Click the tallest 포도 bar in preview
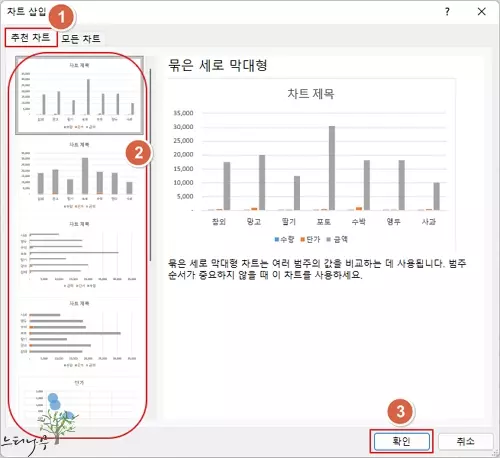 (332, 168)
